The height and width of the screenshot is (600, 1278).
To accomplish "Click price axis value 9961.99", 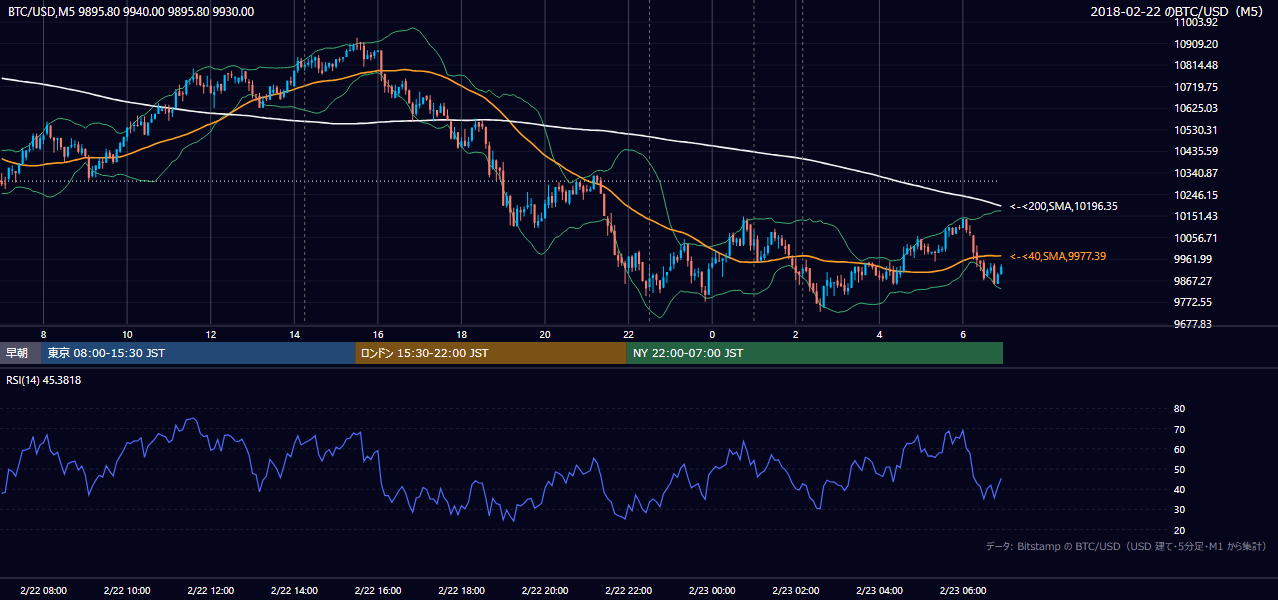I will 1194,259.
